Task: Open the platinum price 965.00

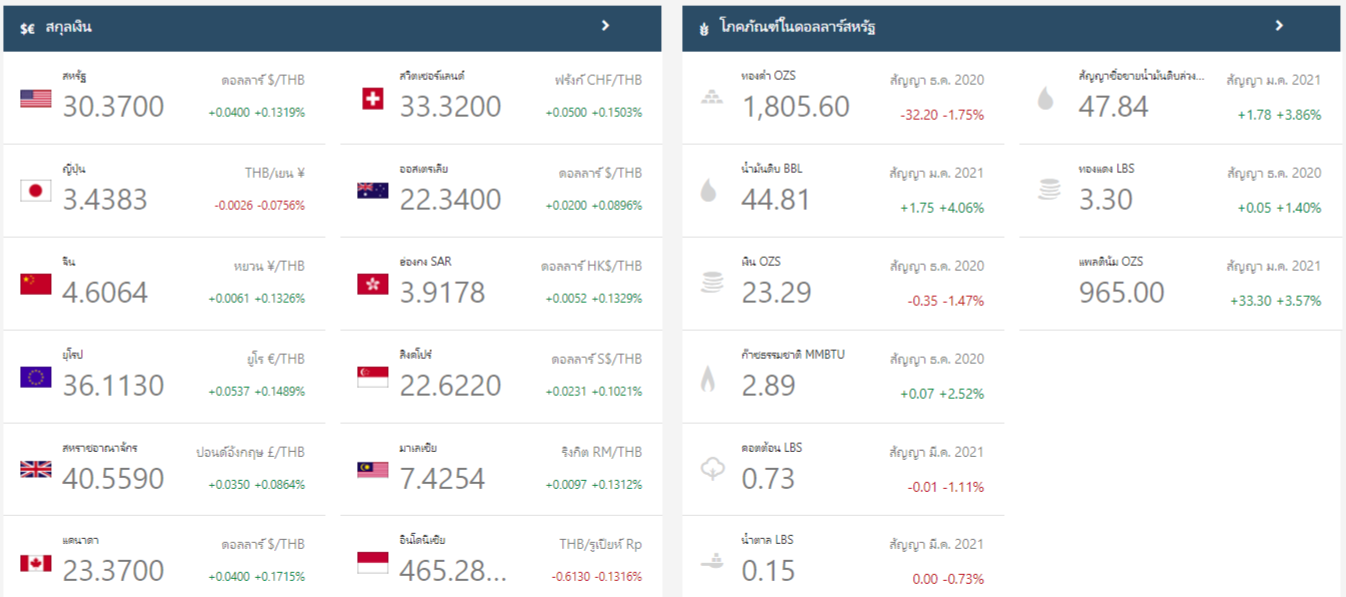Action: pos(1122,292)
